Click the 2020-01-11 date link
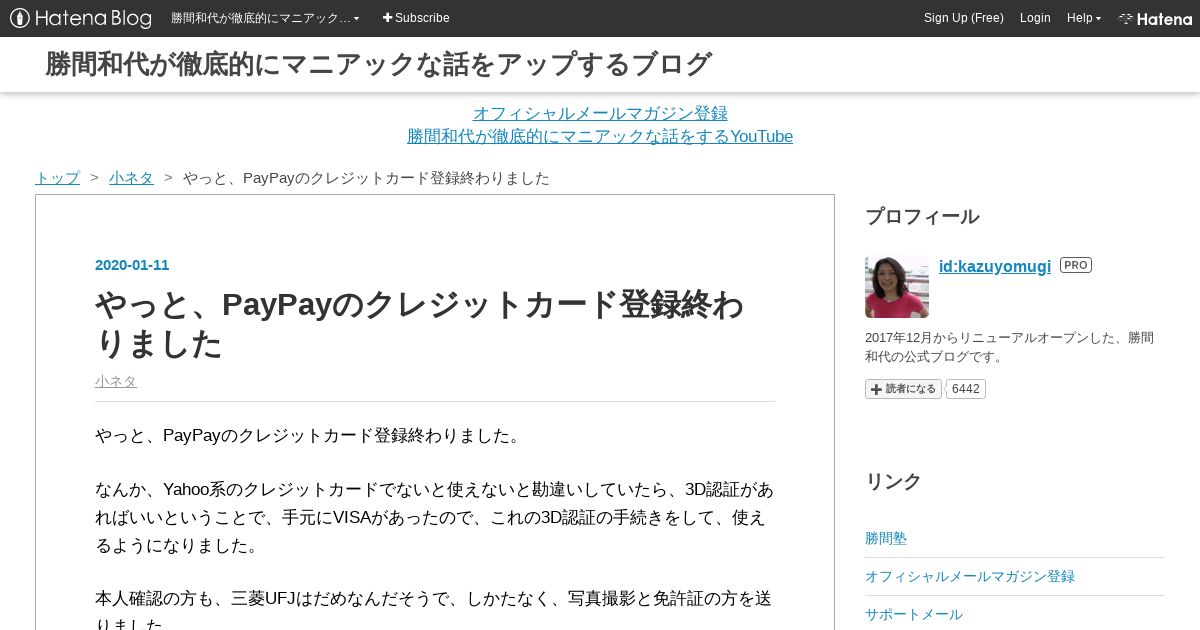 tap(132, 265)
